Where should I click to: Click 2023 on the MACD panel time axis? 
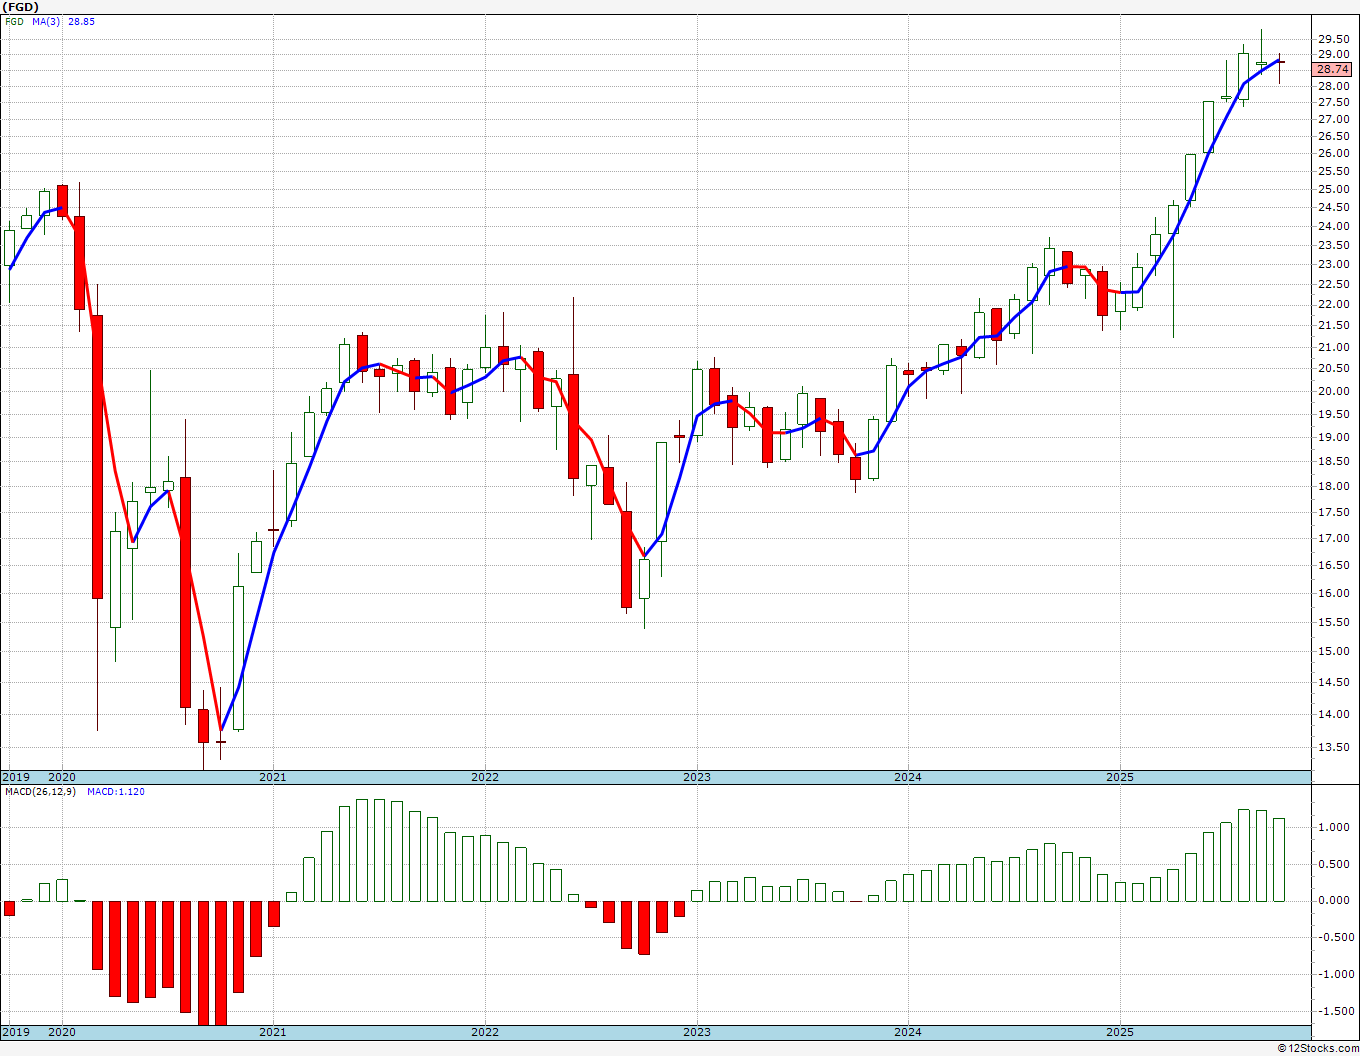pyautogui.click(x=697, y=1032)
